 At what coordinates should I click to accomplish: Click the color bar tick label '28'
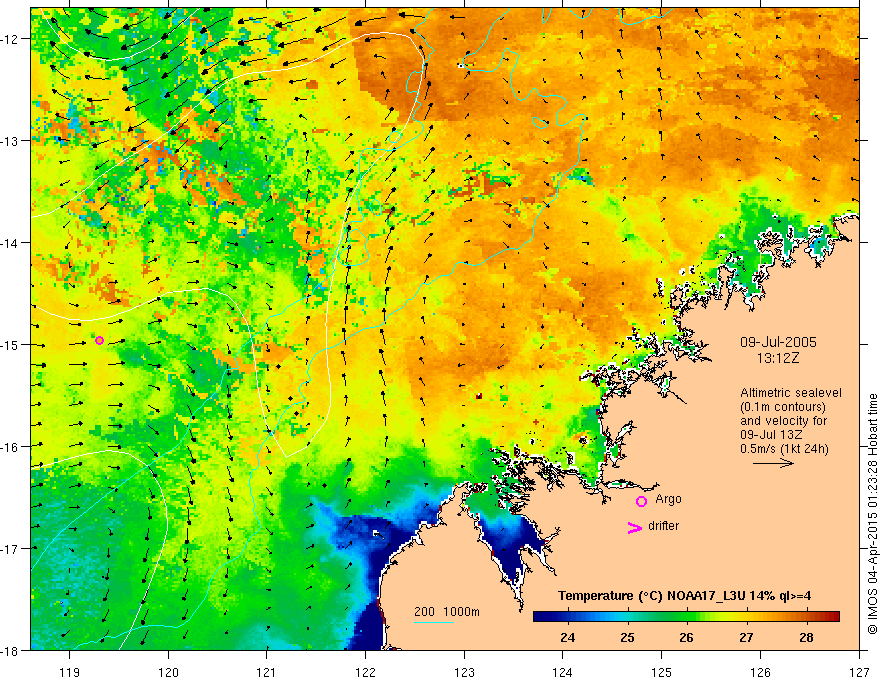coord(806,637)
